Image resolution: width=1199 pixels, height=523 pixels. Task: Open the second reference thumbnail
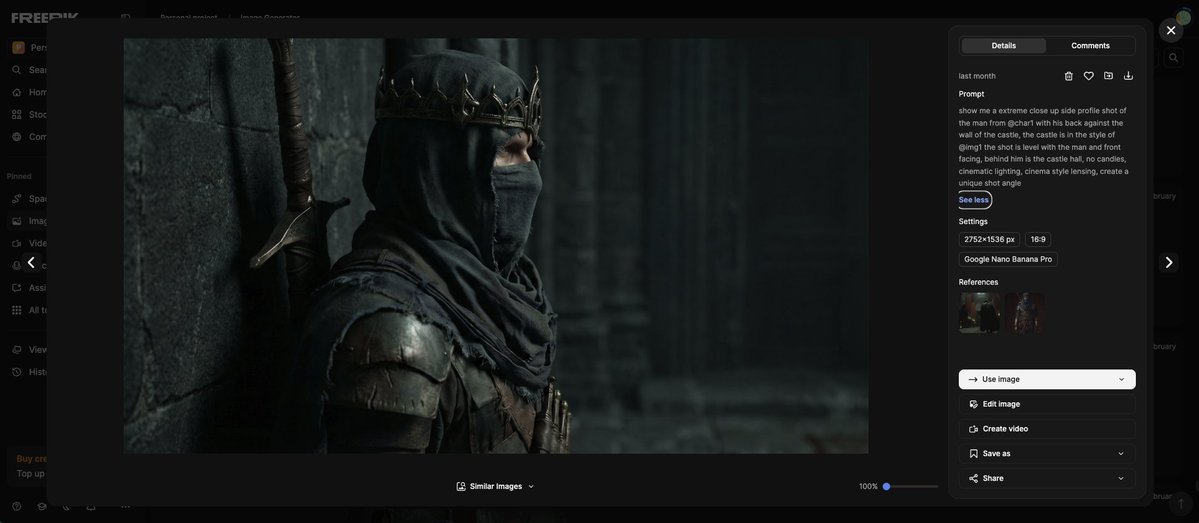click(x=1025, y=313)
